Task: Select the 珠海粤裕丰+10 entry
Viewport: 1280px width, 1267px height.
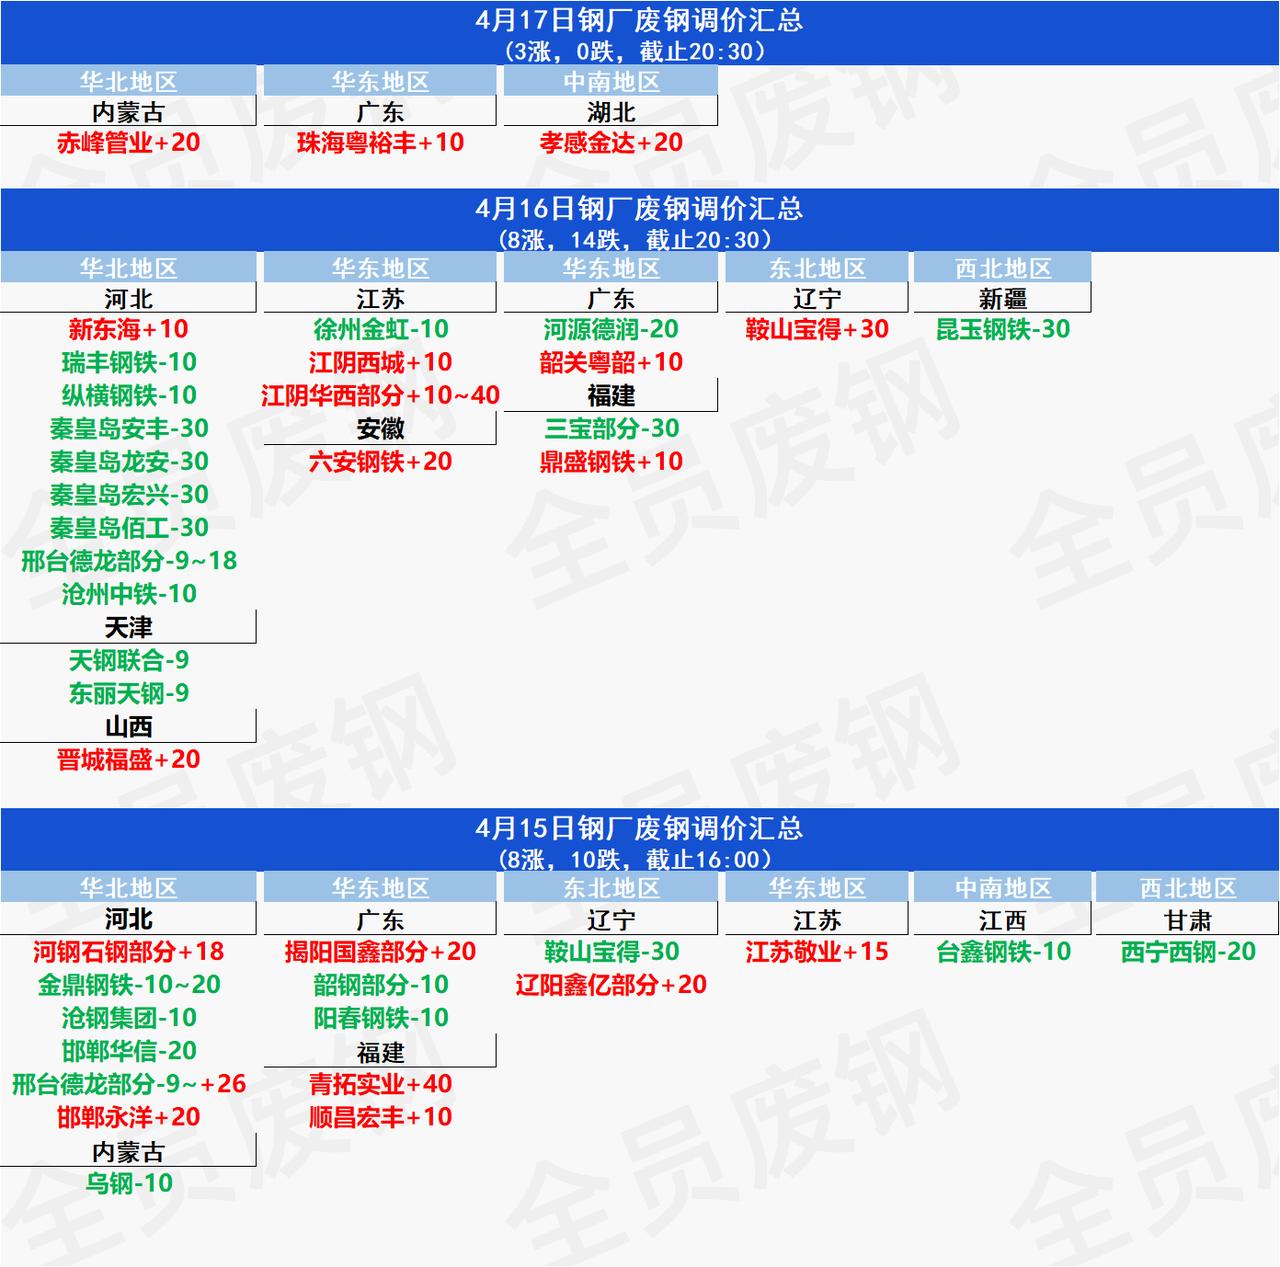Action: click(380, 142)
